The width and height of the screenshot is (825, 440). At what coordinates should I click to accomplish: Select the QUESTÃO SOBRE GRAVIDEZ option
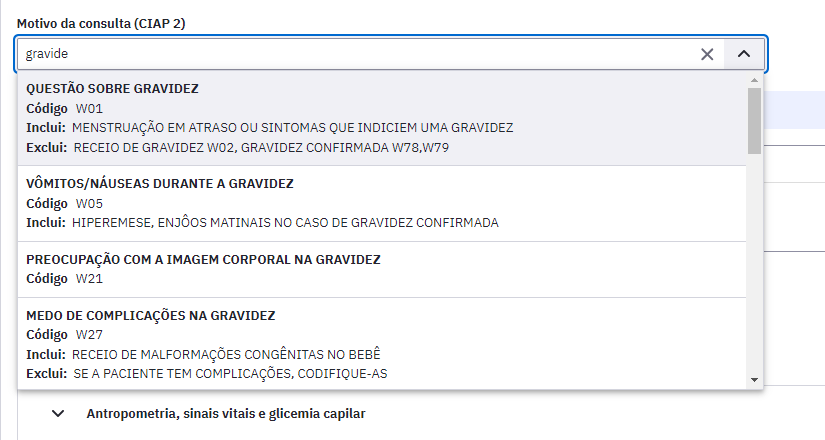[382, 118]
